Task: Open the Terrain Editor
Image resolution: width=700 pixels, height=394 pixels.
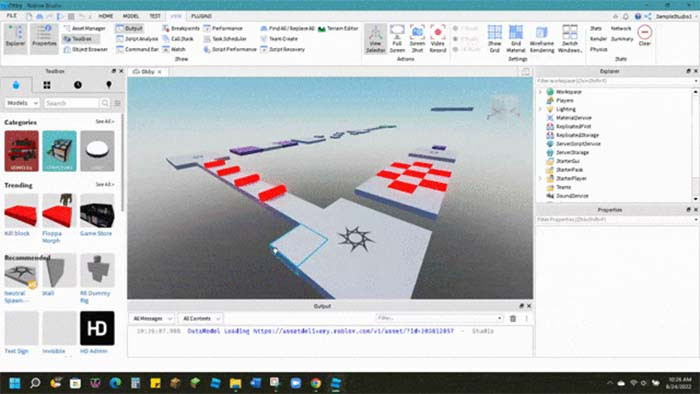Action: [338, 28]
